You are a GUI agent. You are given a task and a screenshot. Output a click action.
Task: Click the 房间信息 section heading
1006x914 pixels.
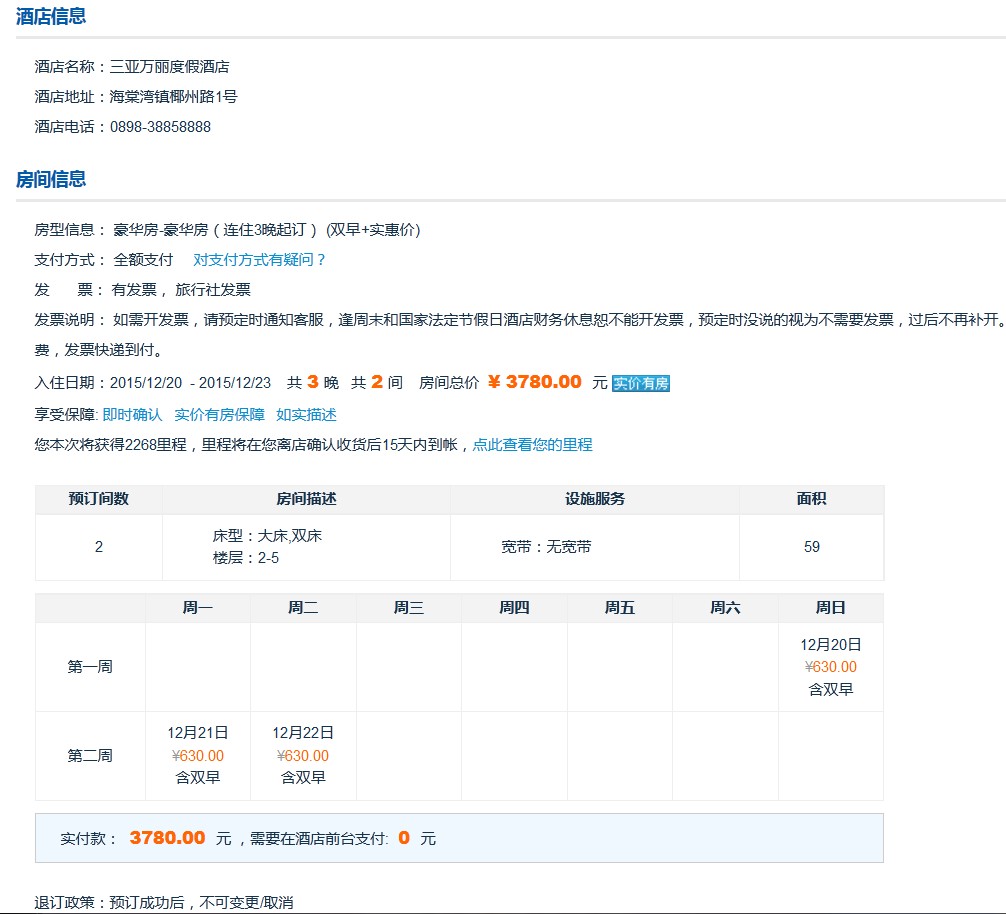click(x=51, y=179)
